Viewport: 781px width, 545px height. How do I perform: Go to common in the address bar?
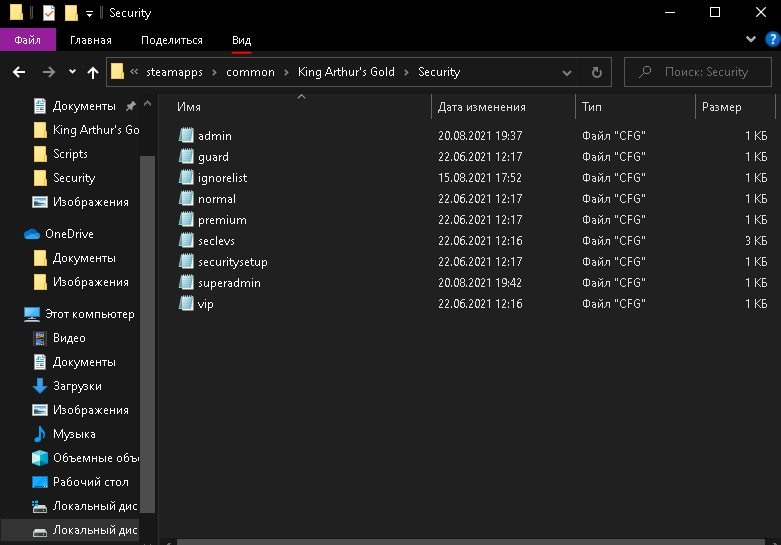(x=250, y=72)
